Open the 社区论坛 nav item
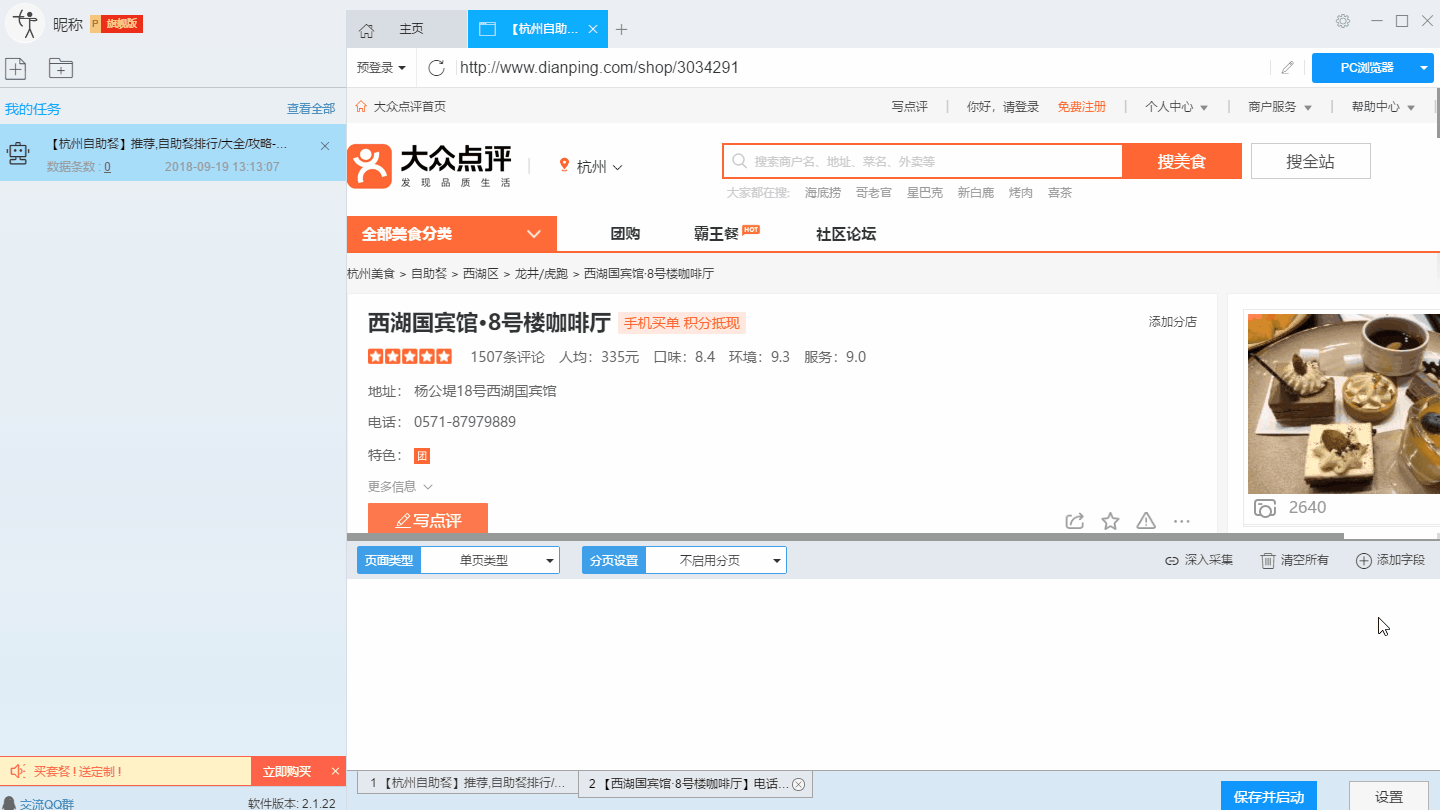 pos(846,234)
